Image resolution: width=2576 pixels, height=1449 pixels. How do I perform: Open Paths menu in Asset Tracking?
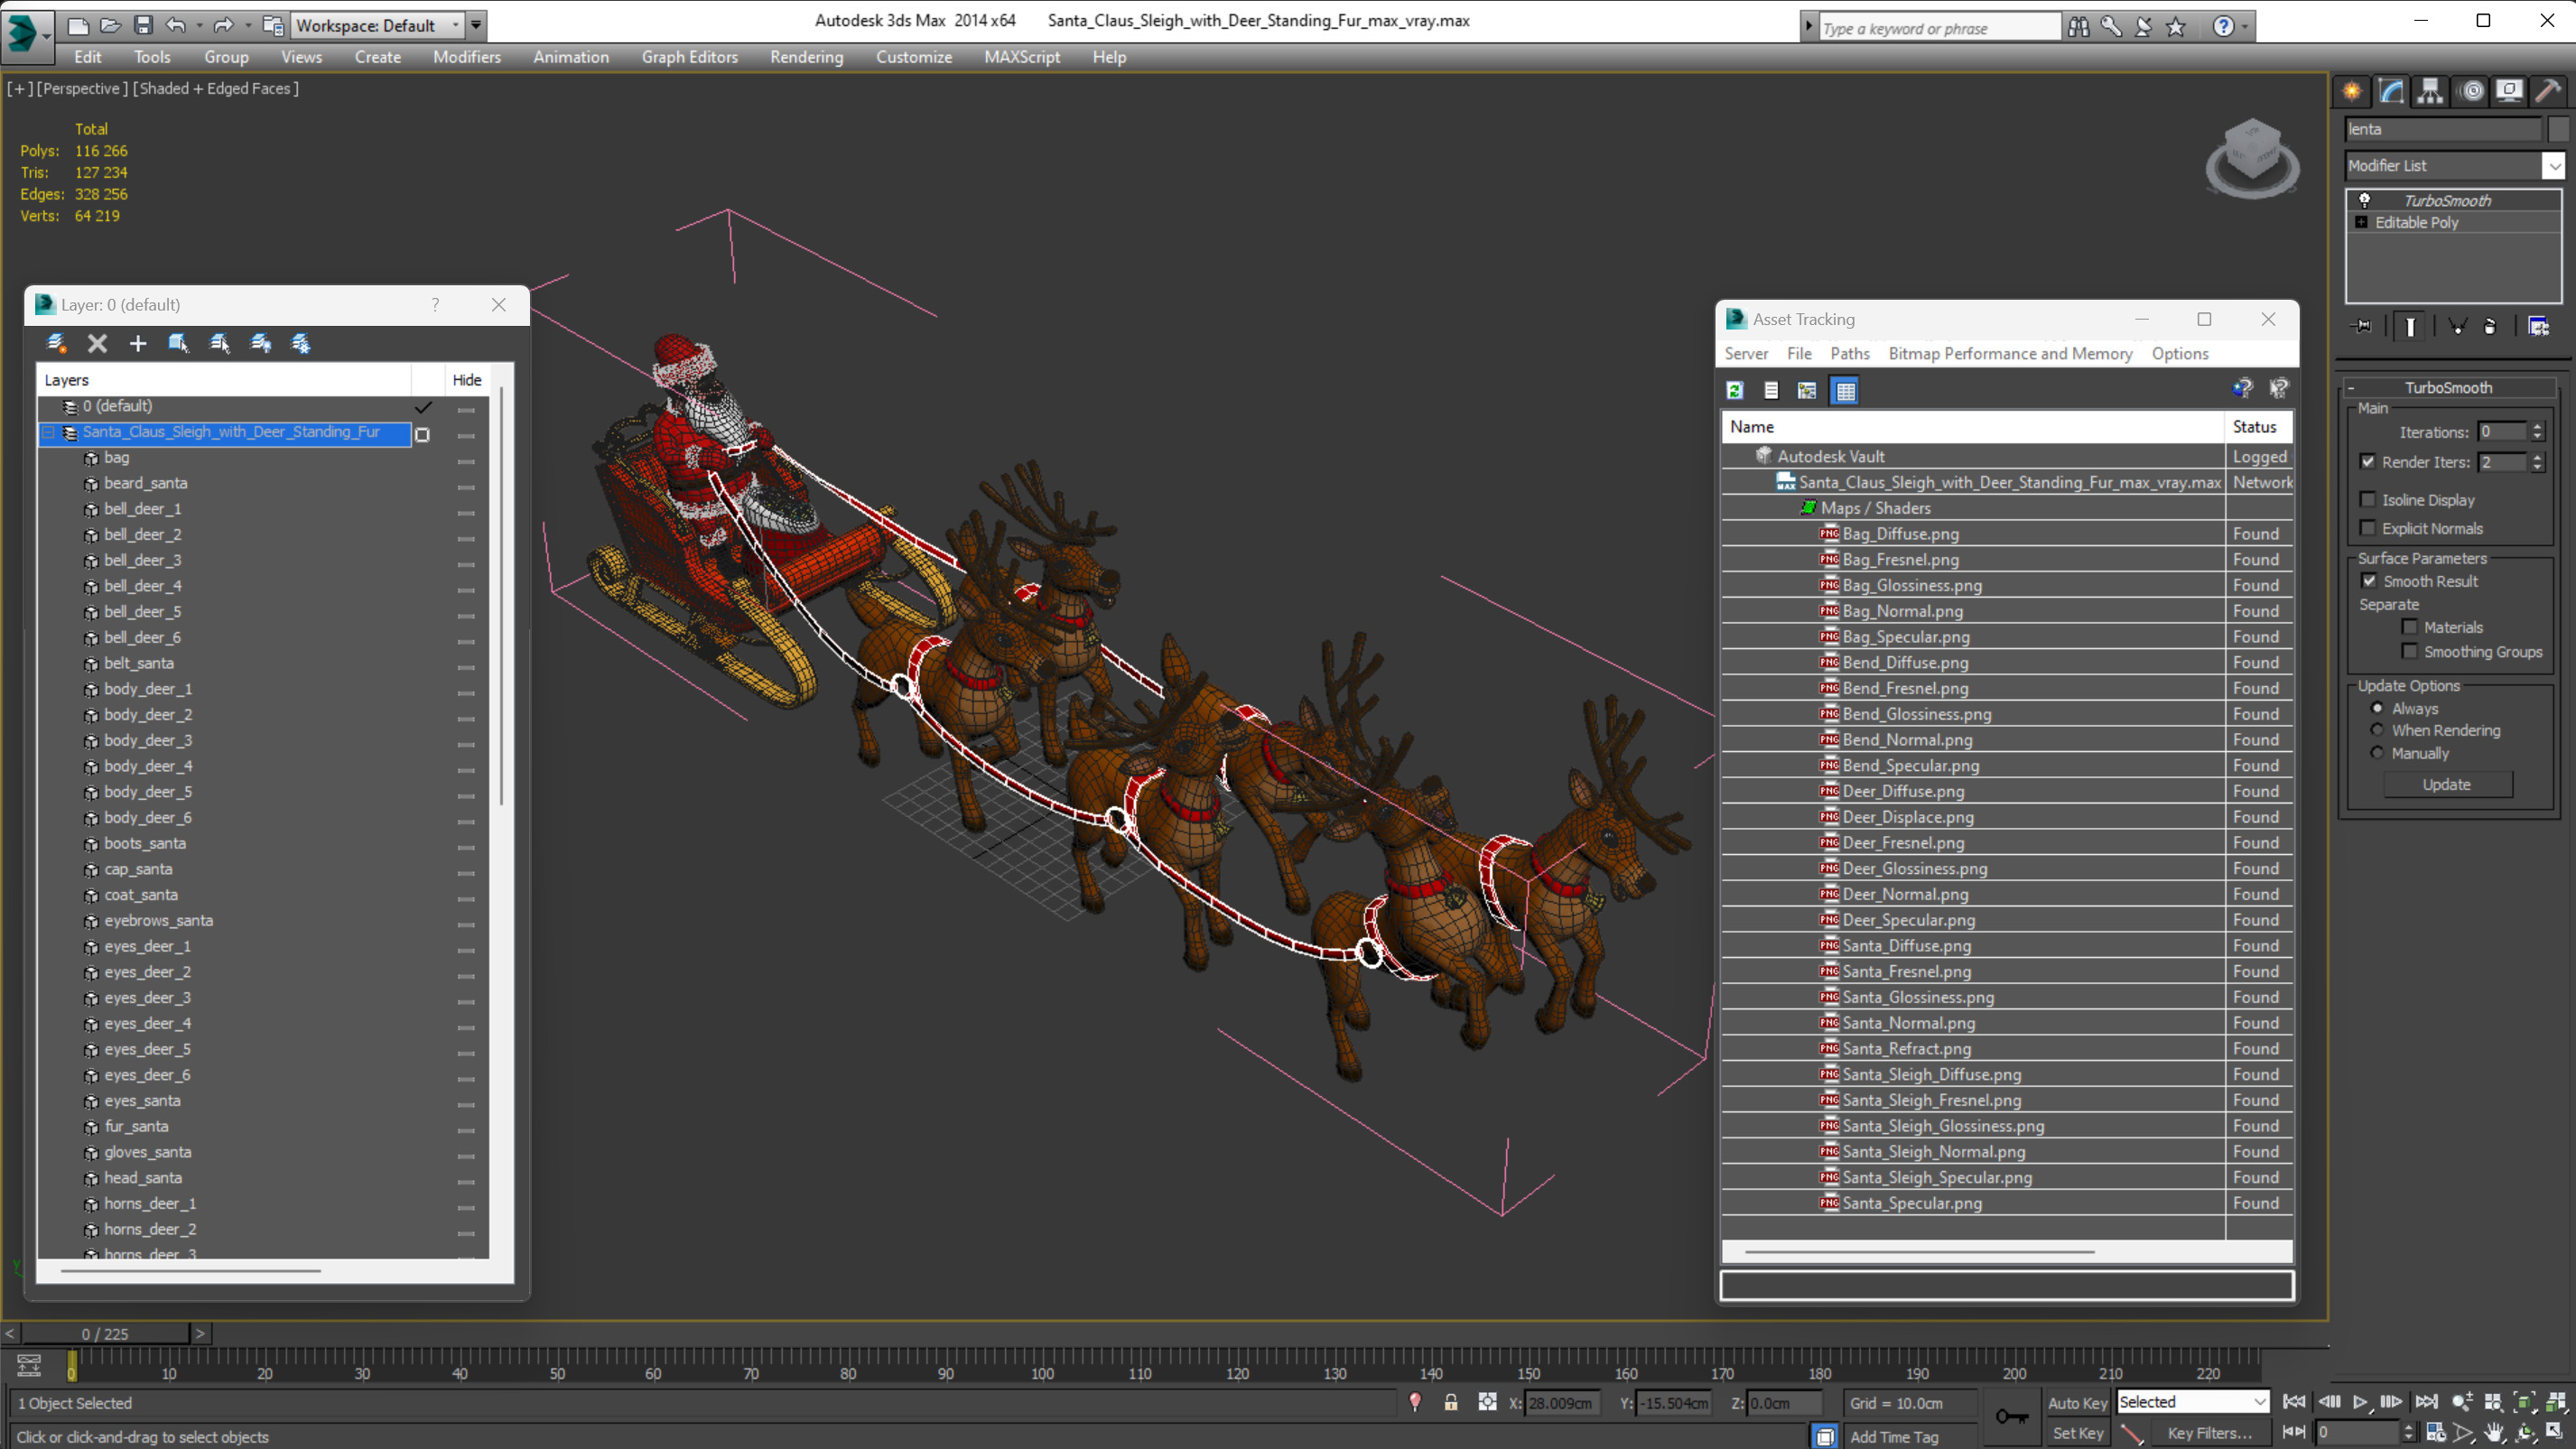[x=1849, y=353]
